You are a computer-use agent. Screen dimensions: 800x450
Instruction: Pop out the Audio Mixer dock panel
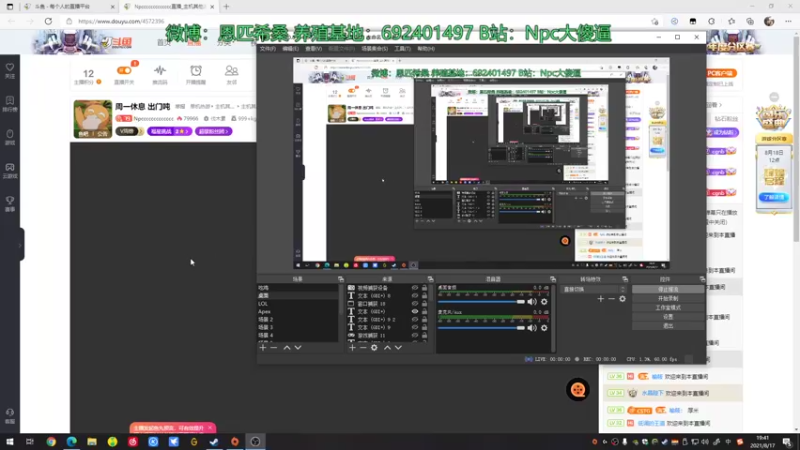553,279
